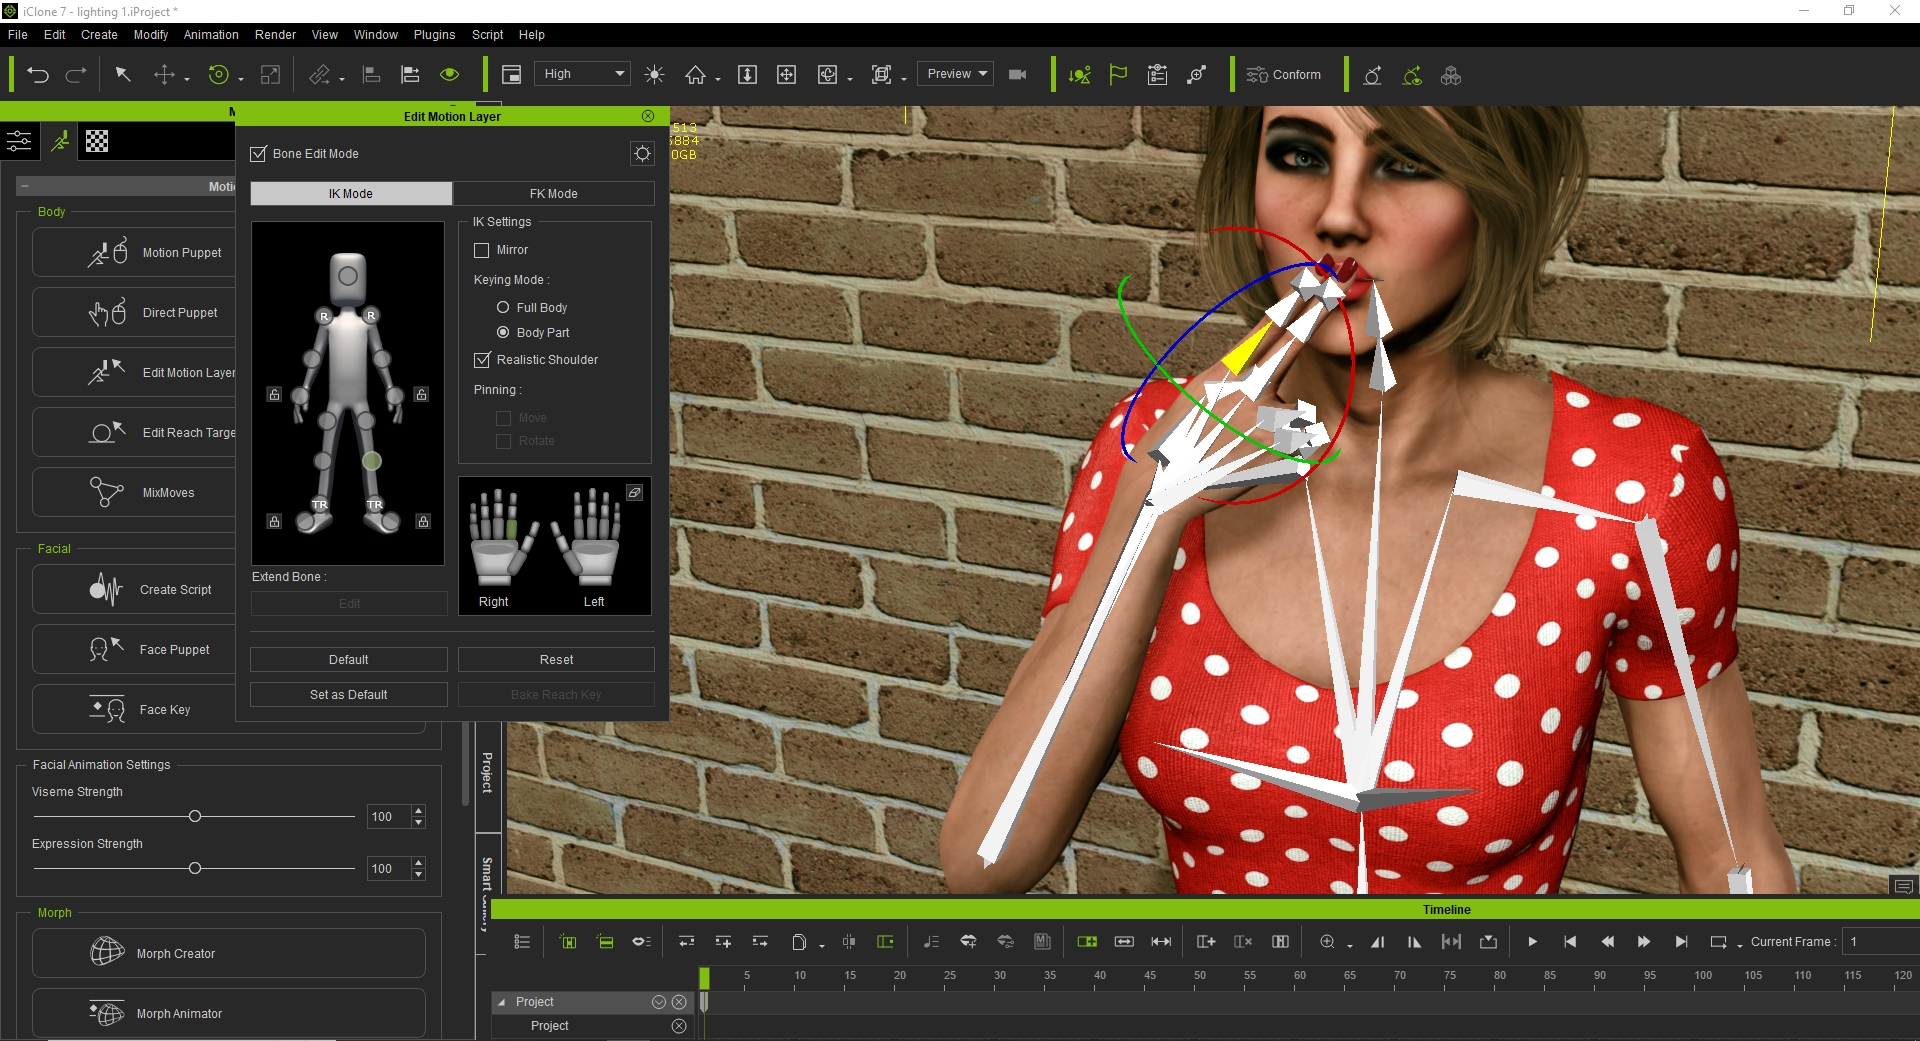Click the sun lighting toolbar icon
Screen dimensions: 1920x1041
point(655,75)
